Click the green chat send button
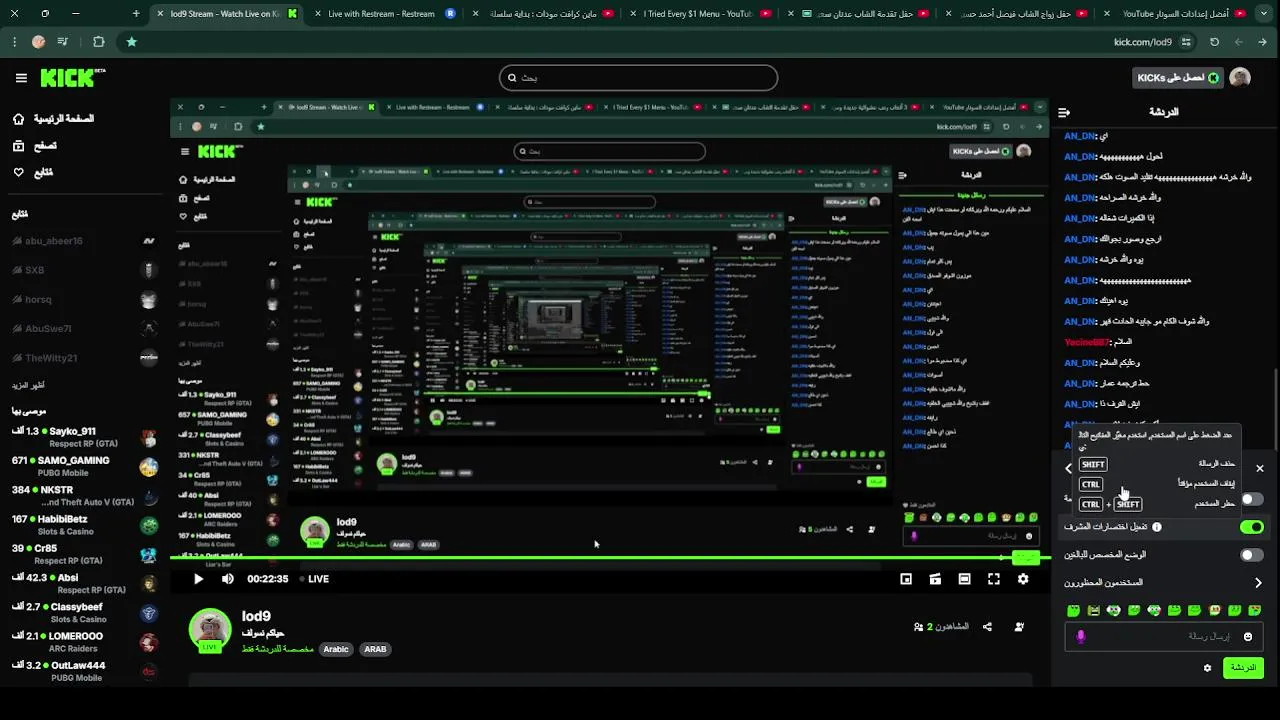This screenshot has height=720, width=1280. (x=1243, y=668)
